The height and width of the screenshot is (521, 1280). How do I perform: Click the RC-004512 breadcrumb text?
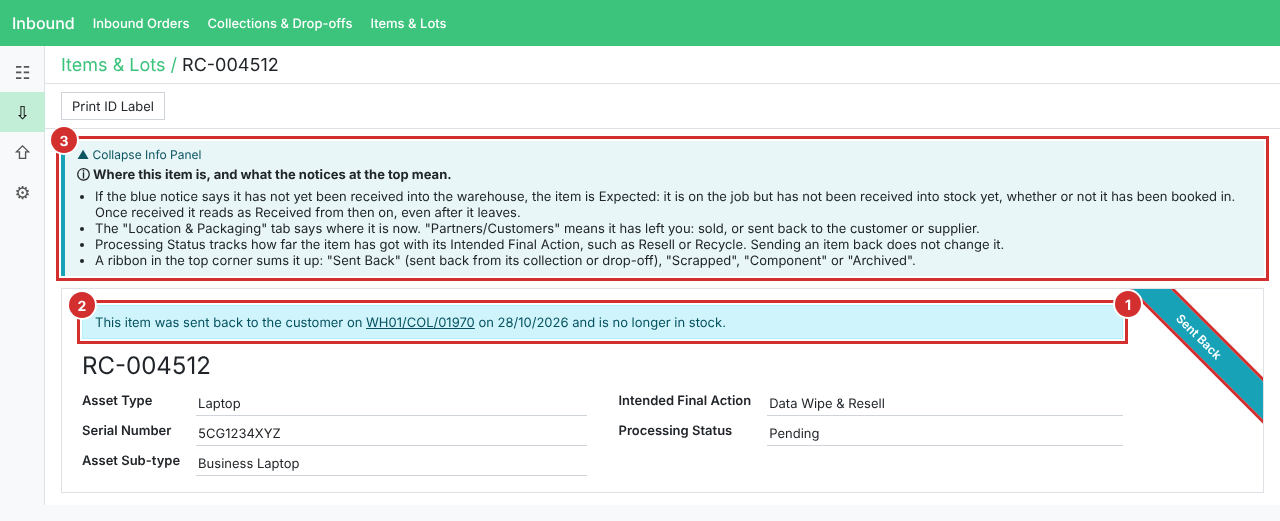pyautogui.click(x=230, y=65)
